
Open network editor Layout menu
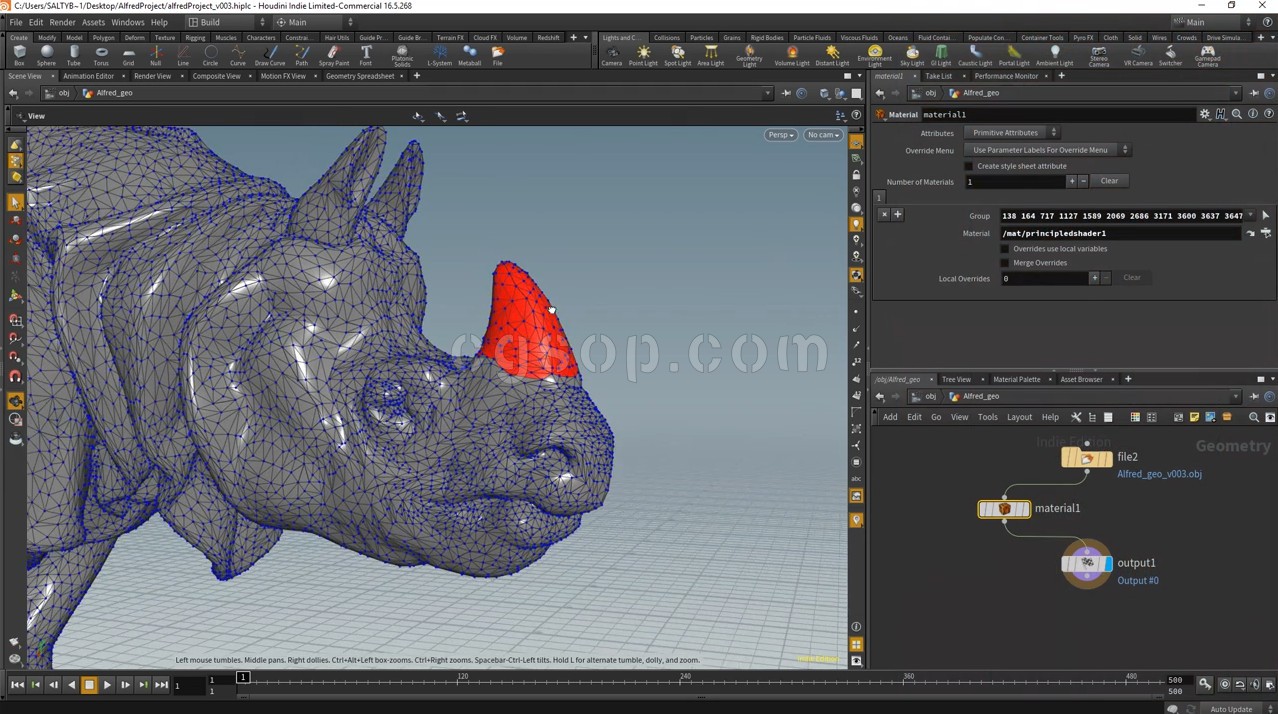pos(1019,417)
